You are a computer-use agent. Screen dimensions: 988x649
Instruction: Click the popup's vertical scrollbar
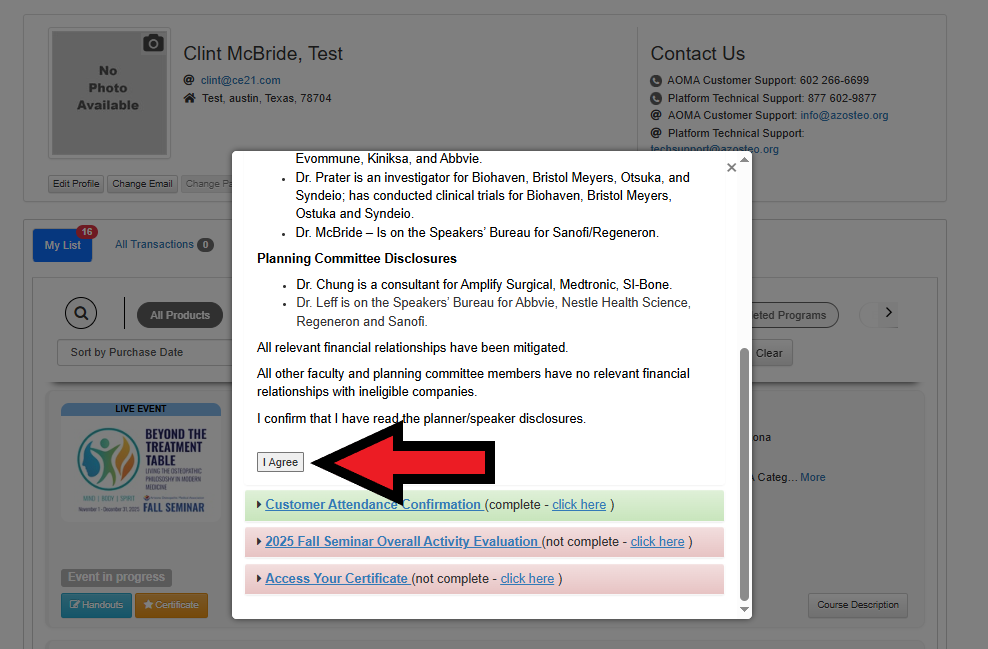point(743,470)
